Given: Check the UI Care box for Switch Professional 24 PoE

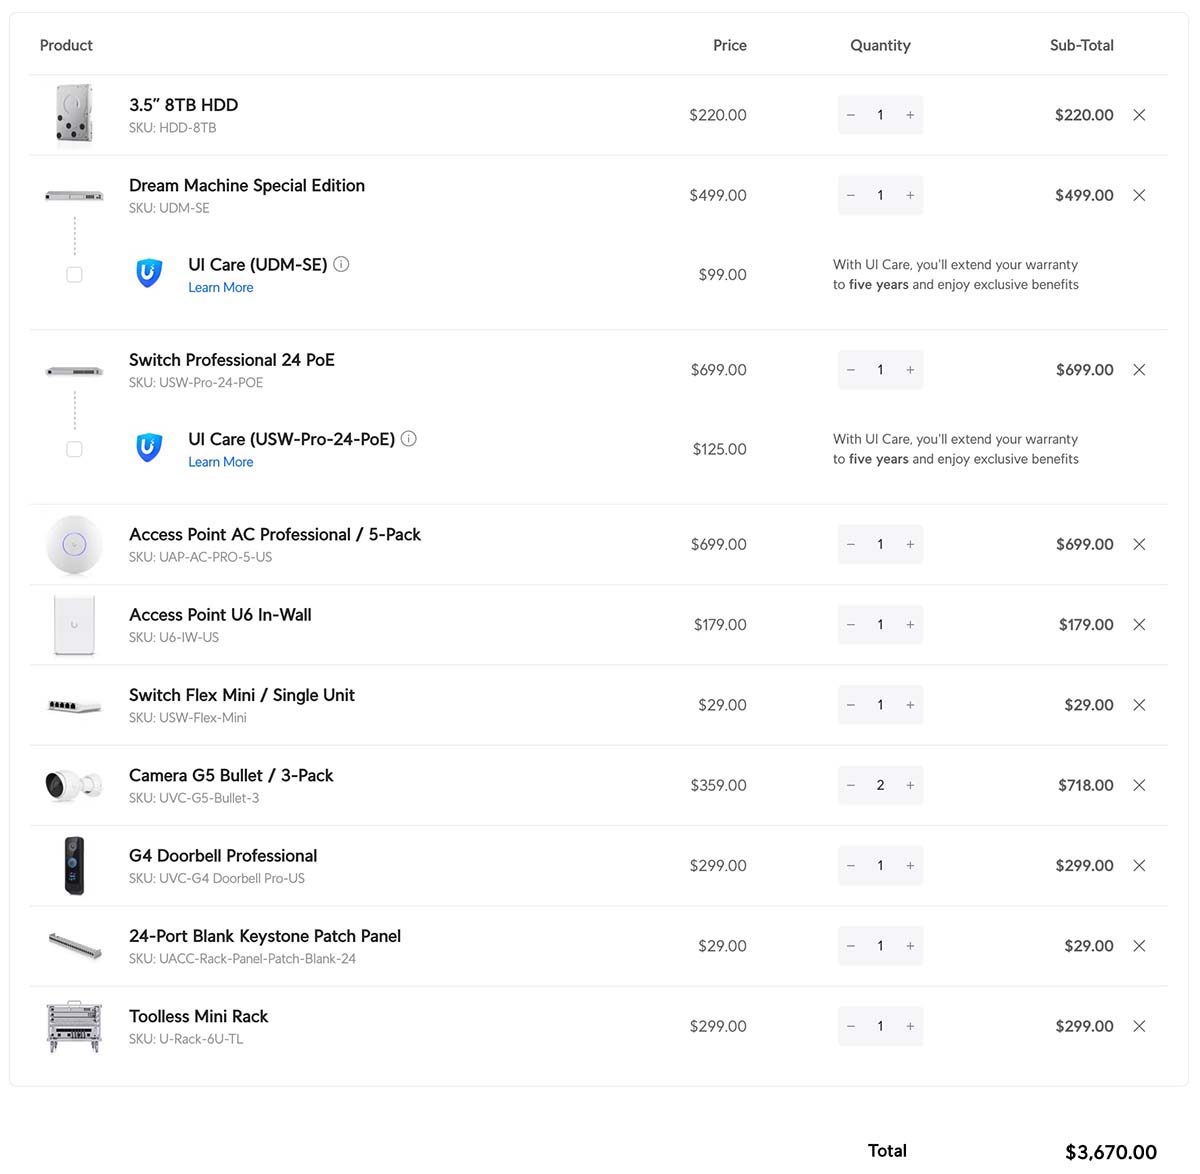Looking at the screenshot, I should point(74,449).
